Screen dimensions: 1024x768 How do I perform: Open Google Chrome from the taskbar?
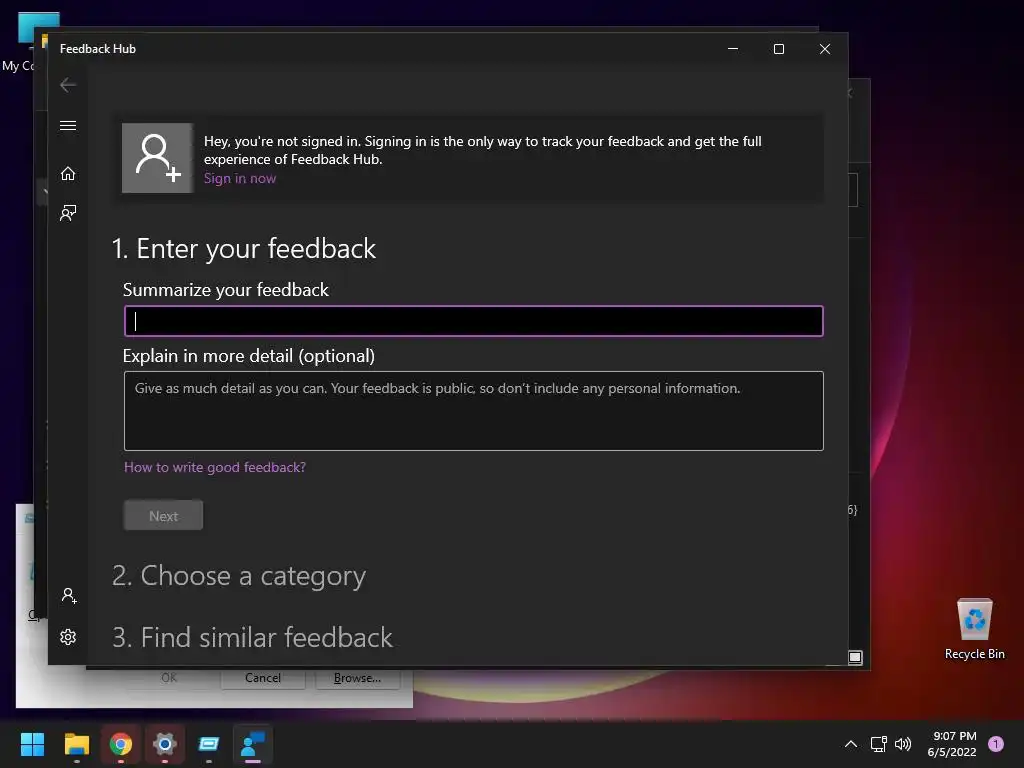pos(121,744)
